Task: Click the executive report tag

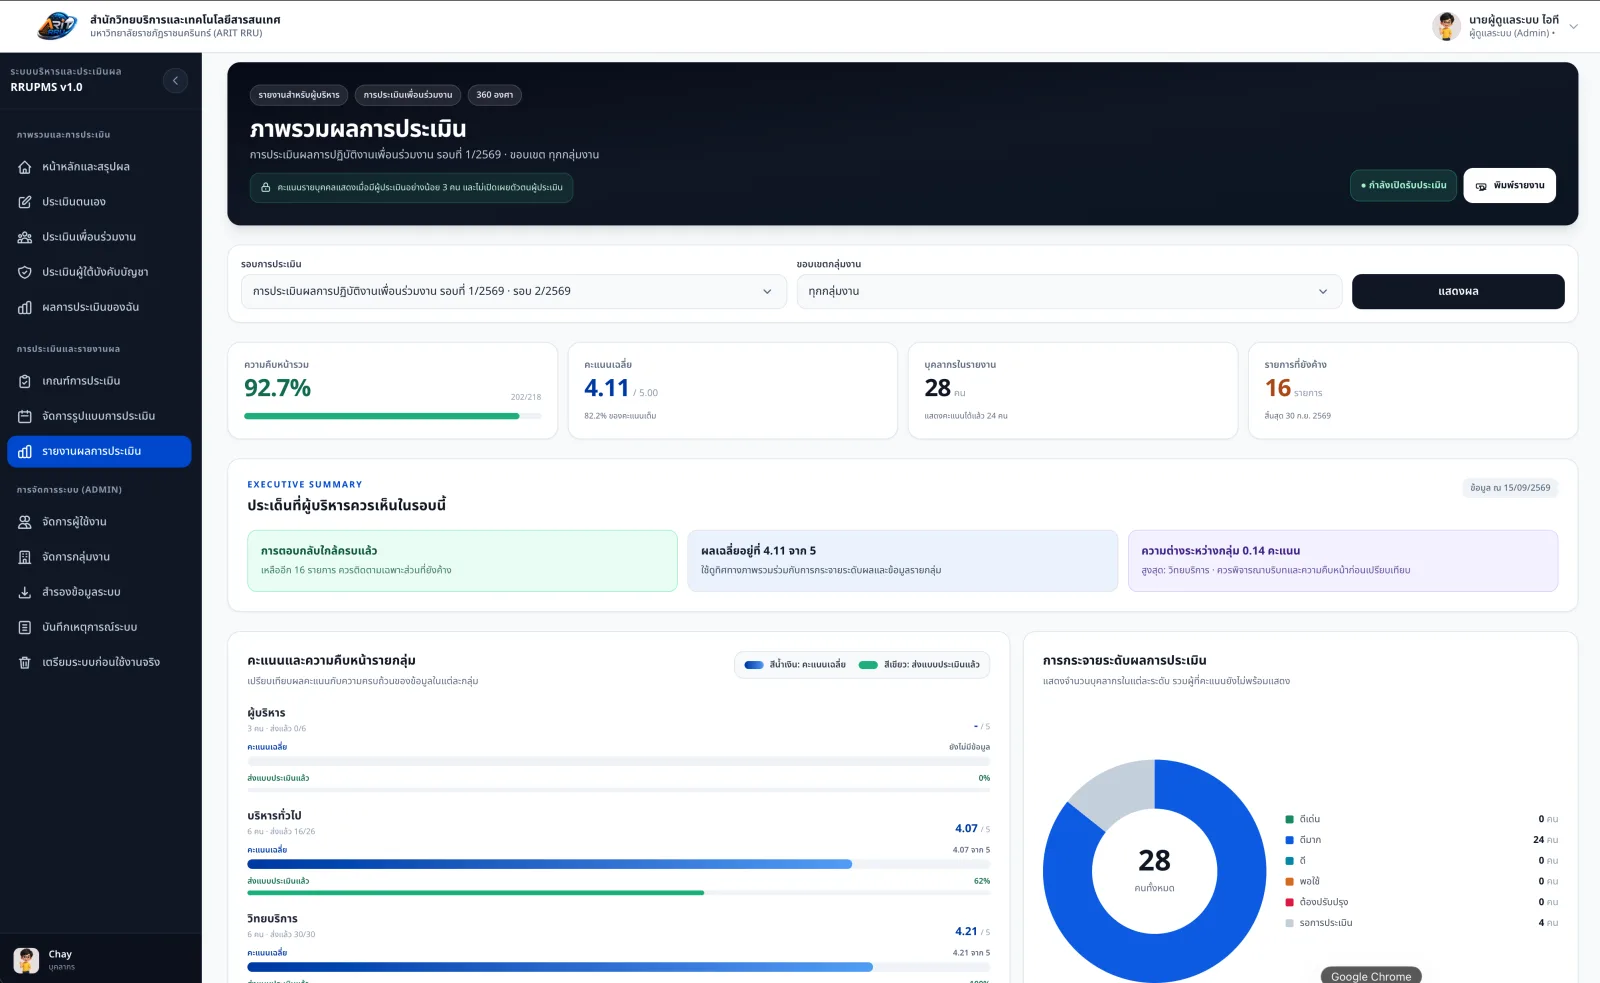Action: tap(299, 95)
